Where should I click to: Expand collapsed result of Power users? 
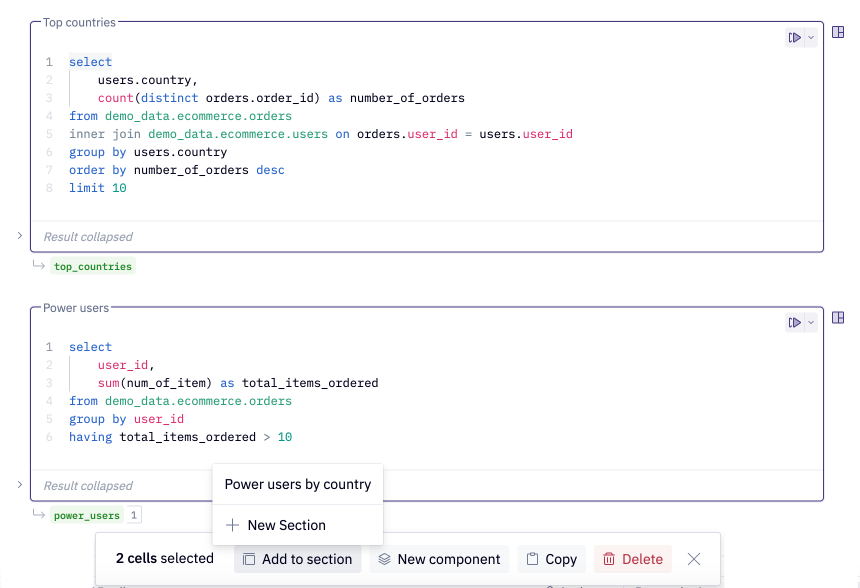(x=20, y=485)
